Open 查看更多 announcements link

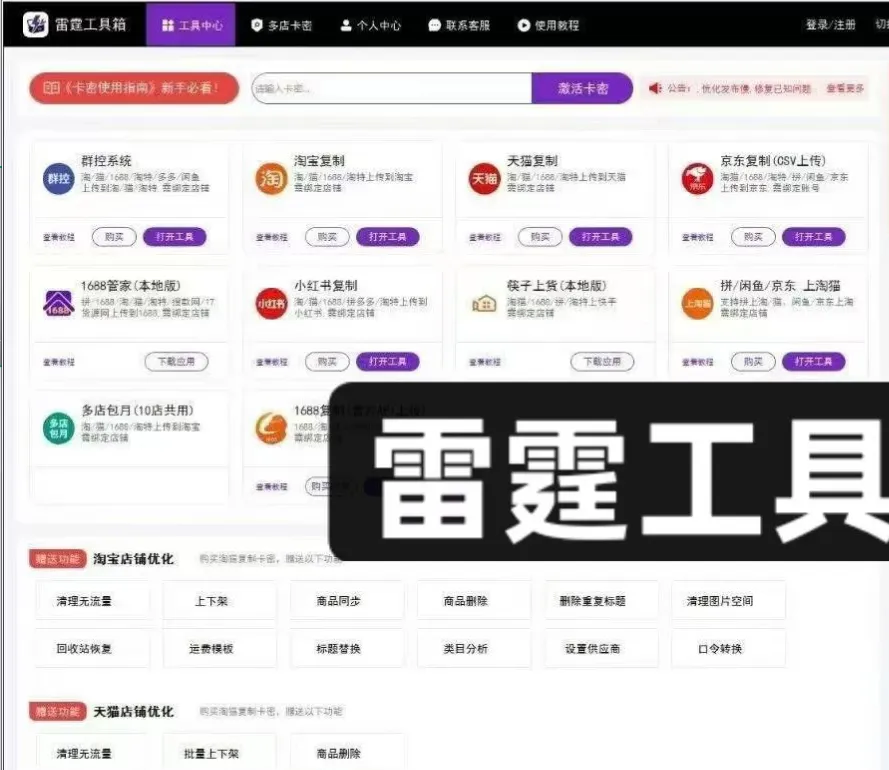[x=845, y=88]
